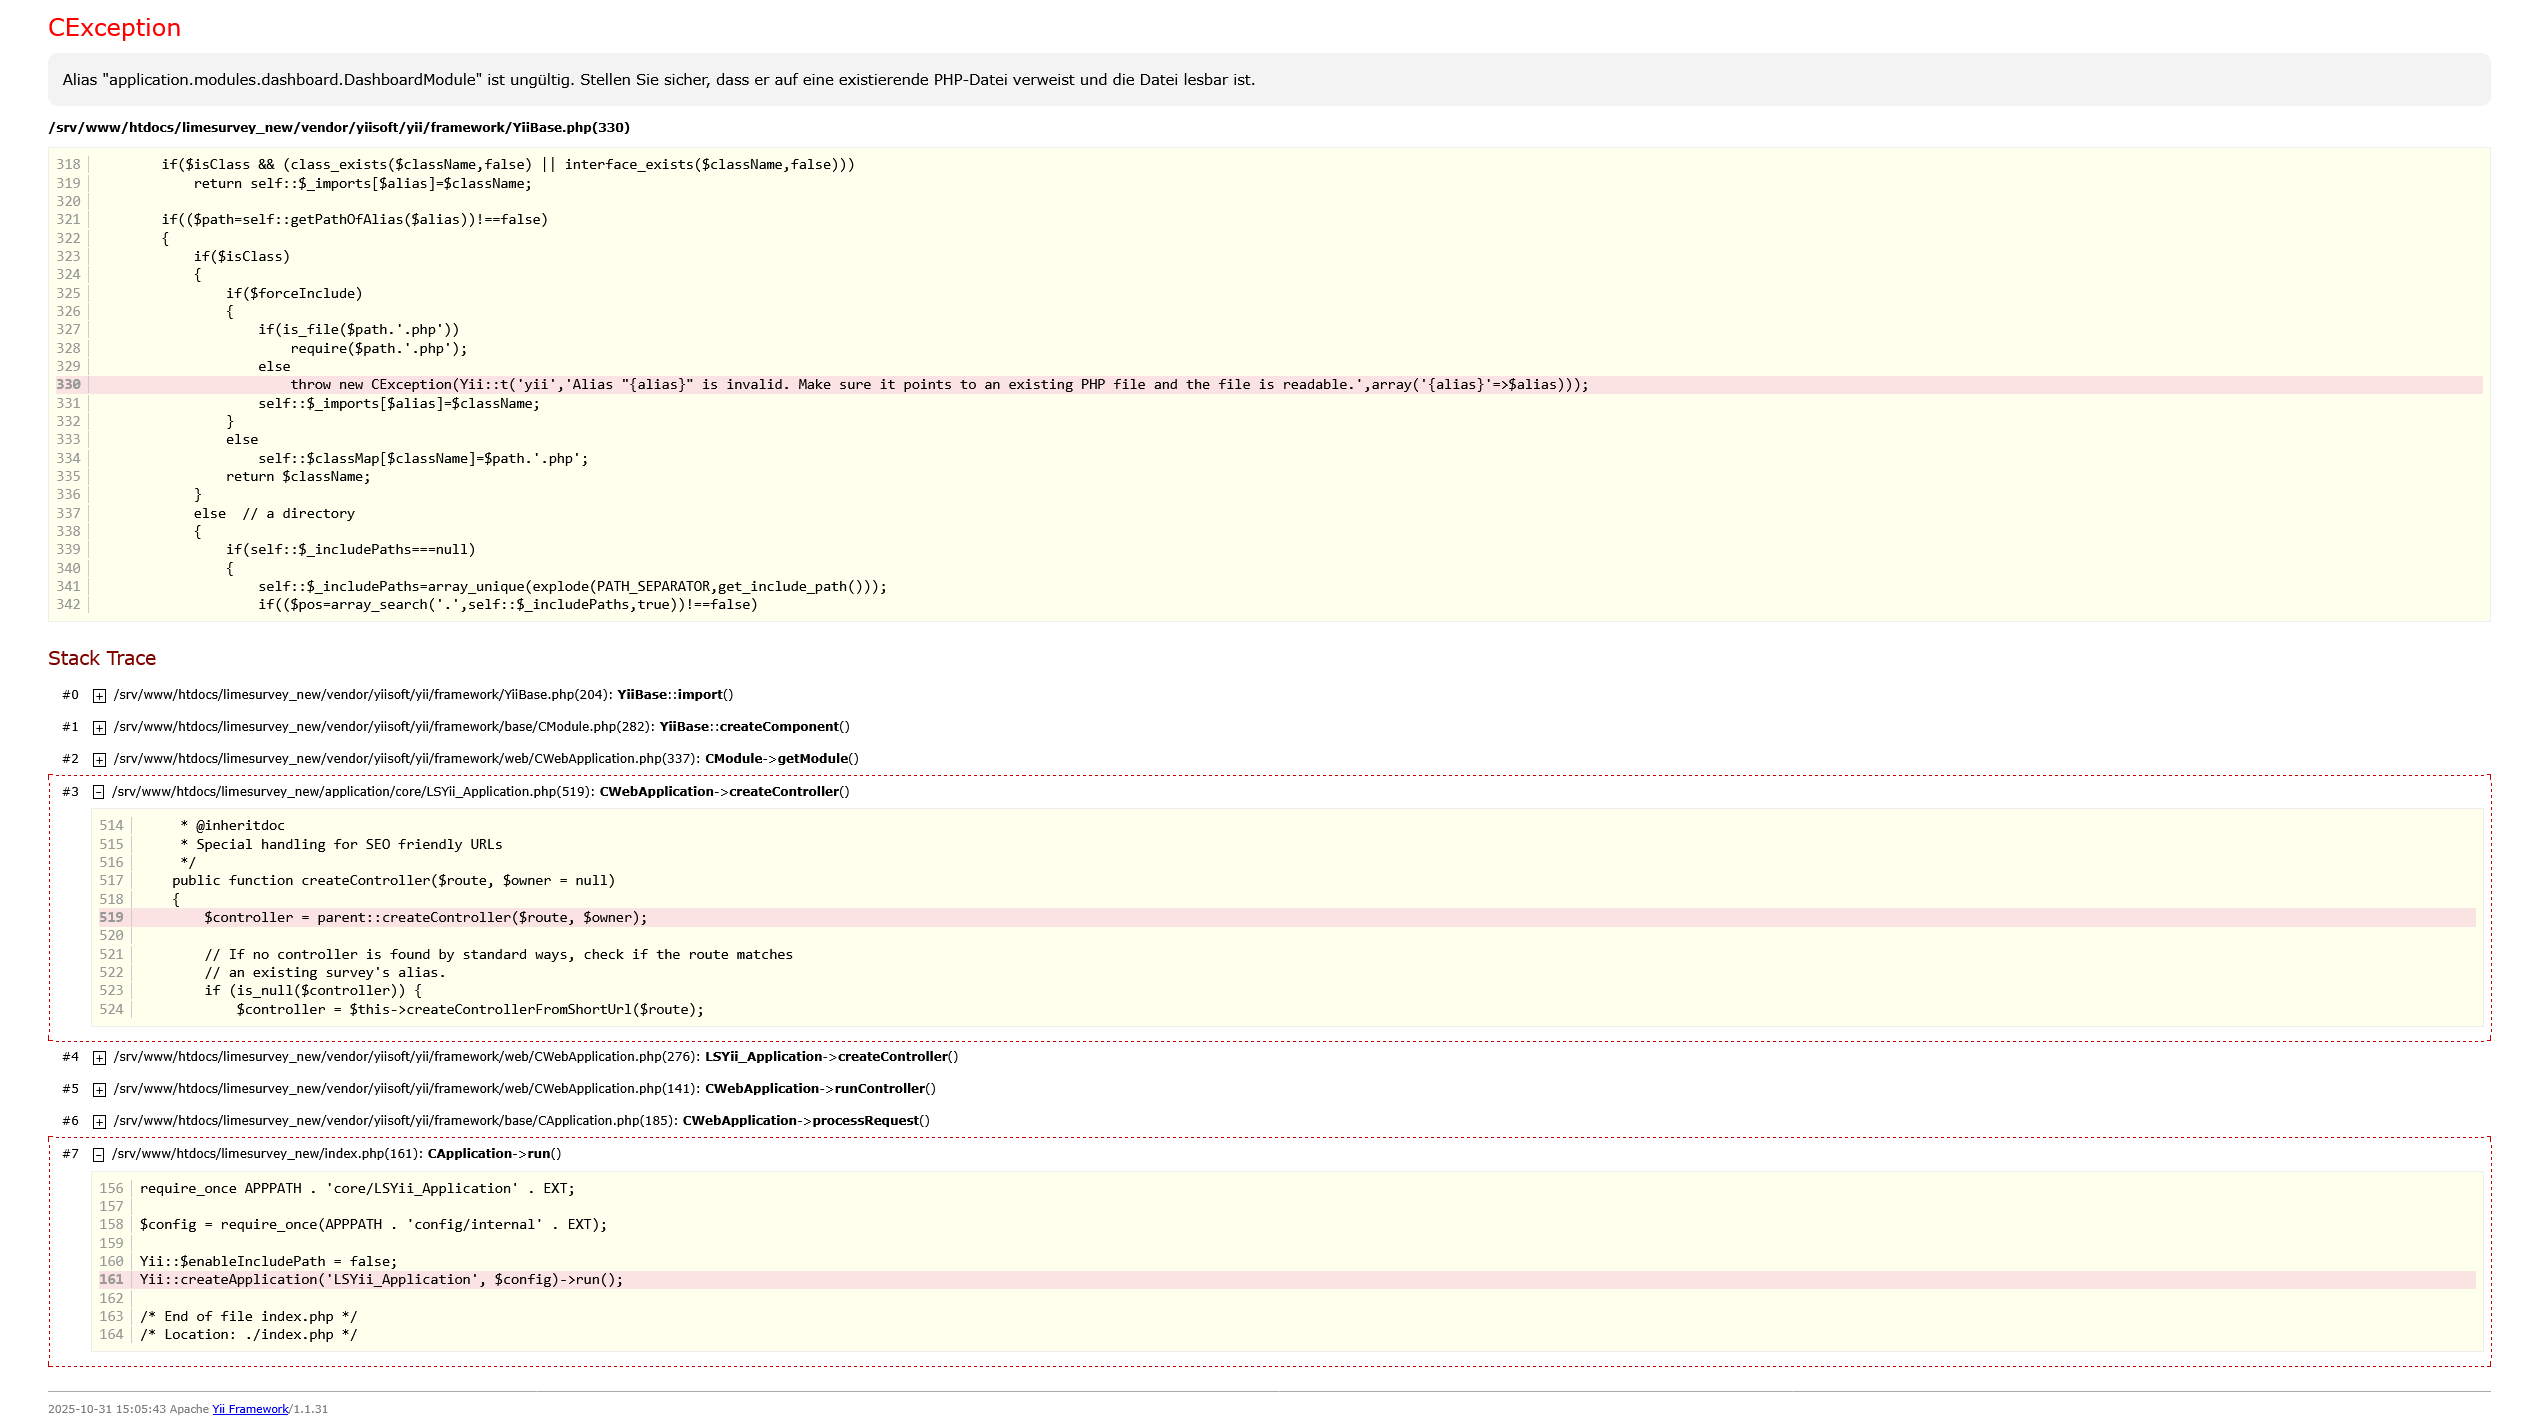Click highlighted line 161 createApplication code
This screenshot has width=2539, height=1427.
click(x=381, y=1280)
